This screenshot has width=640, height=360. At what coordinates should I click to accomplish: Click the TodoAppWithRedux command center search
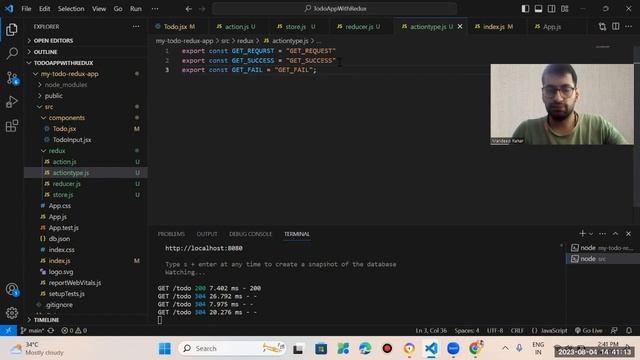pyautogui.click(x=334, y=9)
